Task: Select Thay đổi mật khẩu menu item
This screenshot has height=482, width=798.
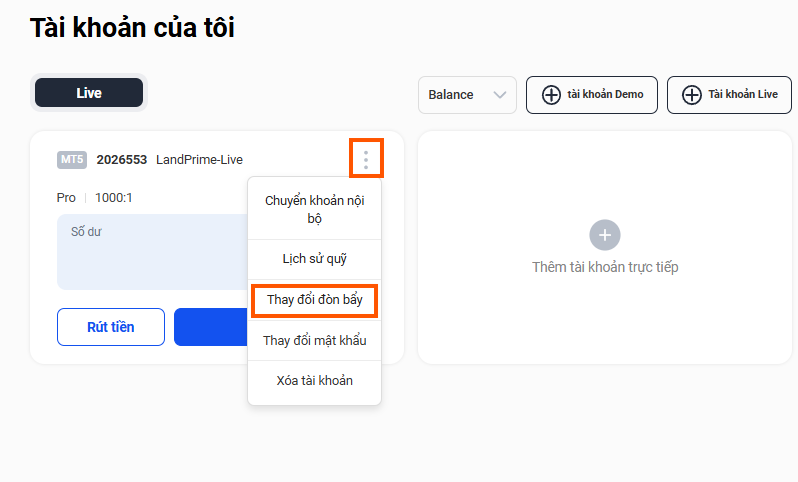Action: 314,340
